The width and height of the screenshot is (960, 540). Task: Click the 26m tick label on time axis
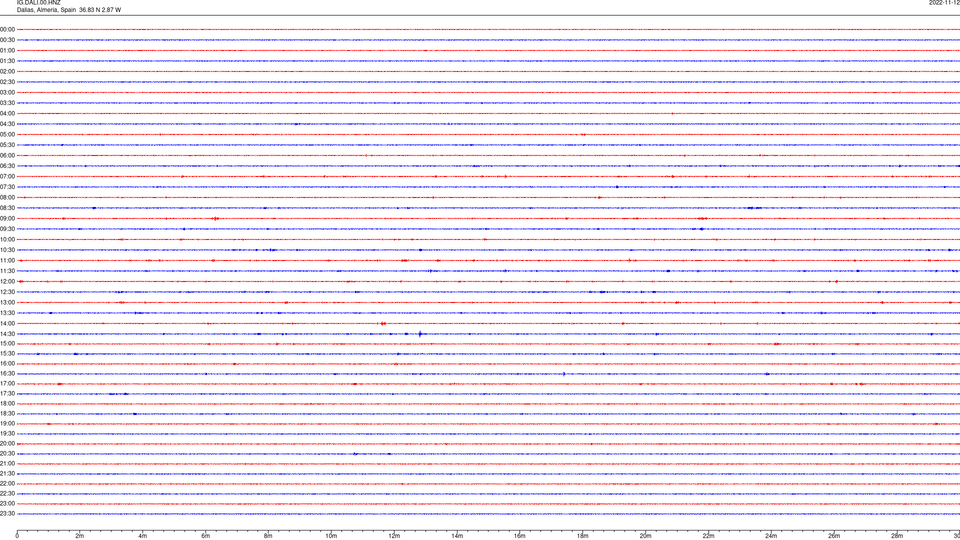834,536
